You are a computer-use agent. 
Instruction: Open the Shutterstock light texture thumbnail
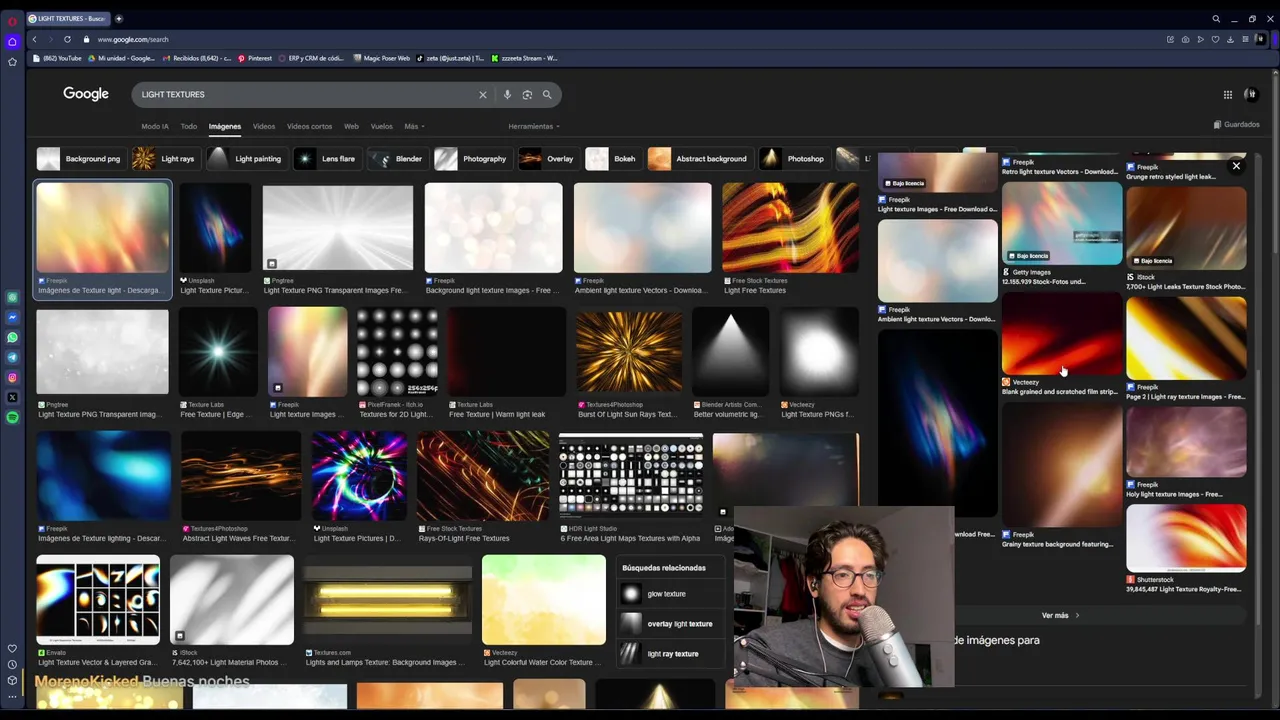(1186, 538)
